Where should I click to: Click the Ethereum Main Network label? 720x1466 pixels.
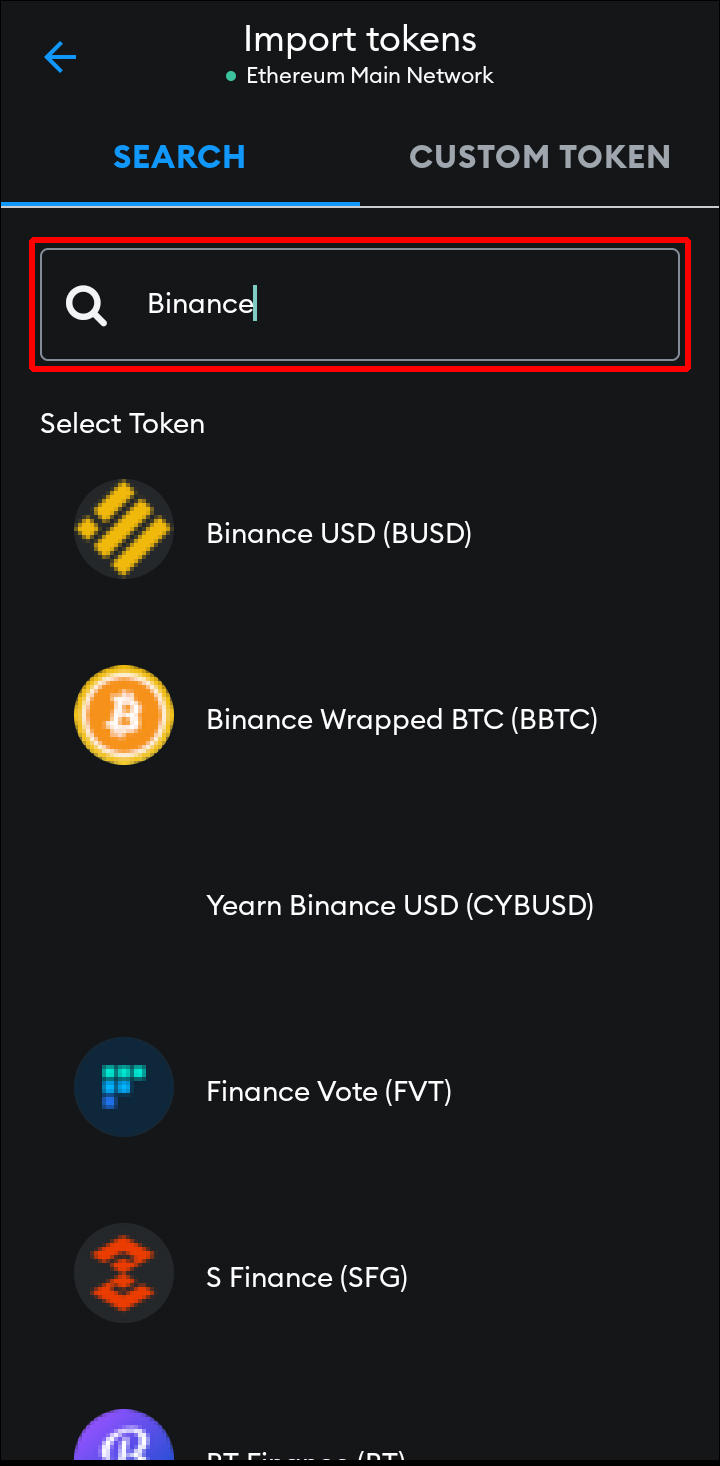370,76
